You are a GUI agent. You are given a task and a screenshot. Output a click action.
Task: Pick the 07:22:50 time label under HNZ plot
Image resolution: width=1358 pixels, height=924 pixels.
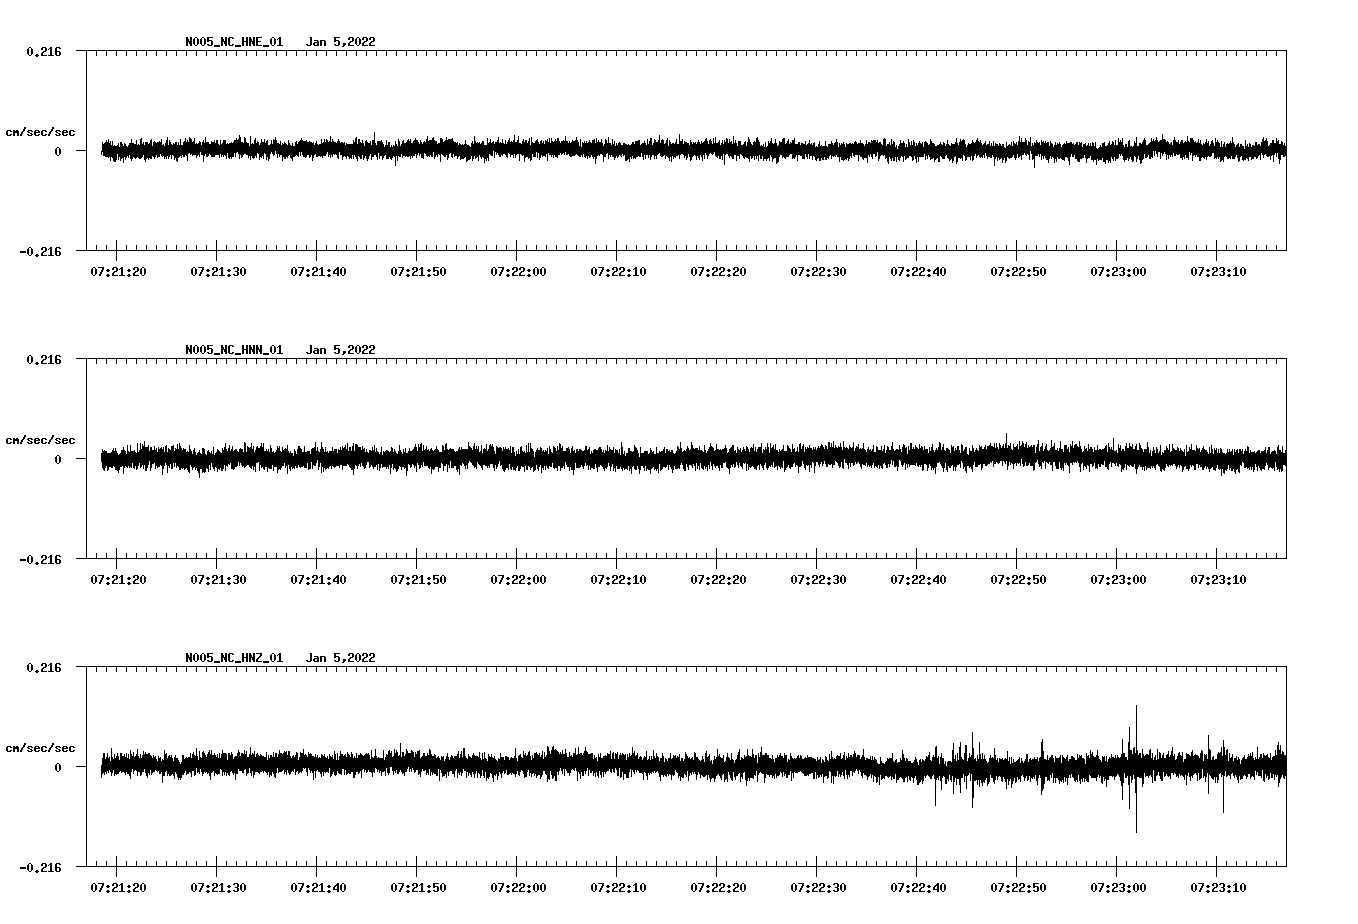(1018, 888)
